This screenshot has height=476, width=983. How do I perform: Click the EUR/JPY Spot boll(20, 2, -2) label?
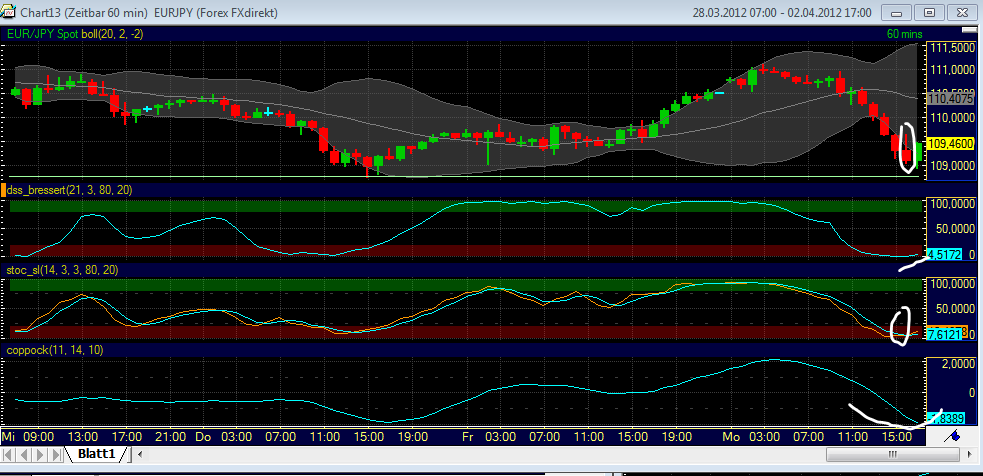pyautogui.click(x=75, y=34)
